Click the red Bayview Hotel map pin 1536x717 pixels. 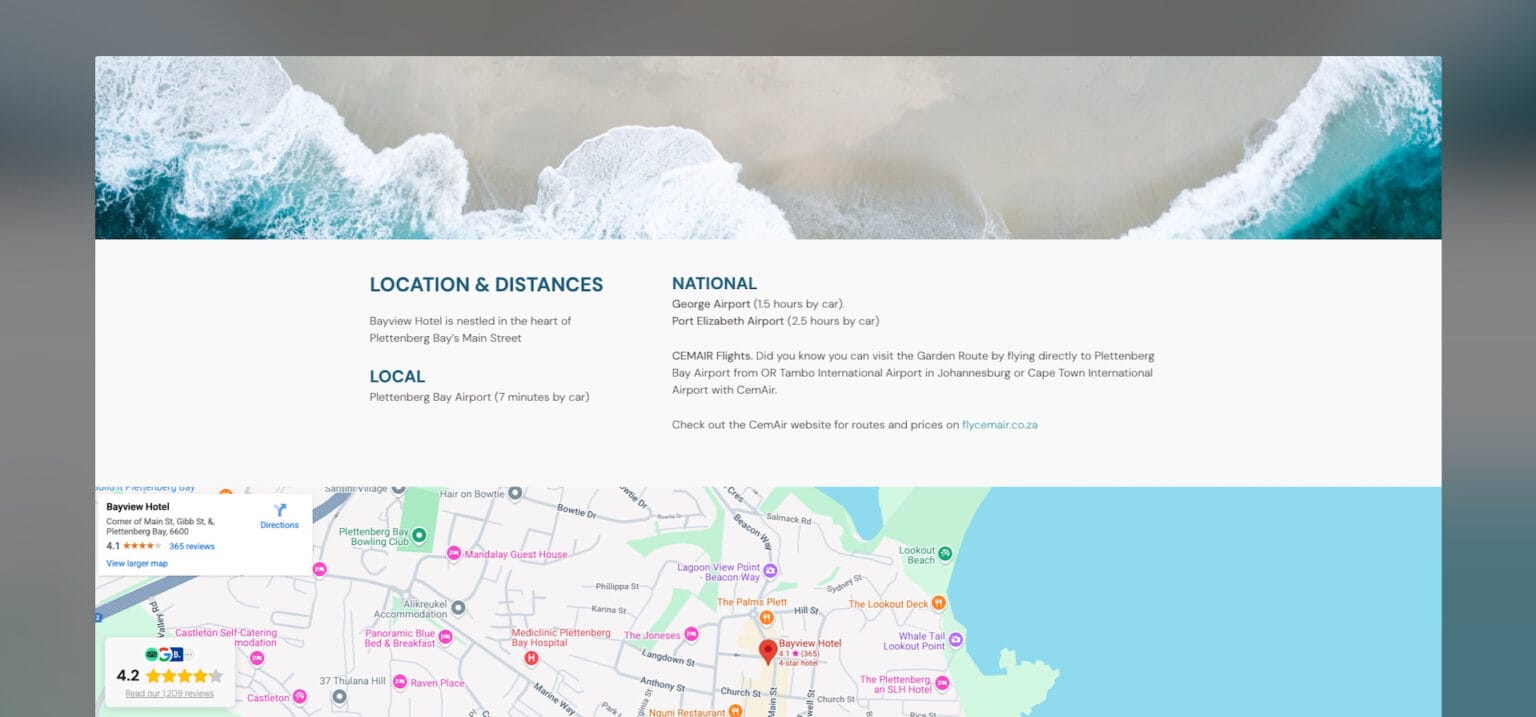[767, 652]
